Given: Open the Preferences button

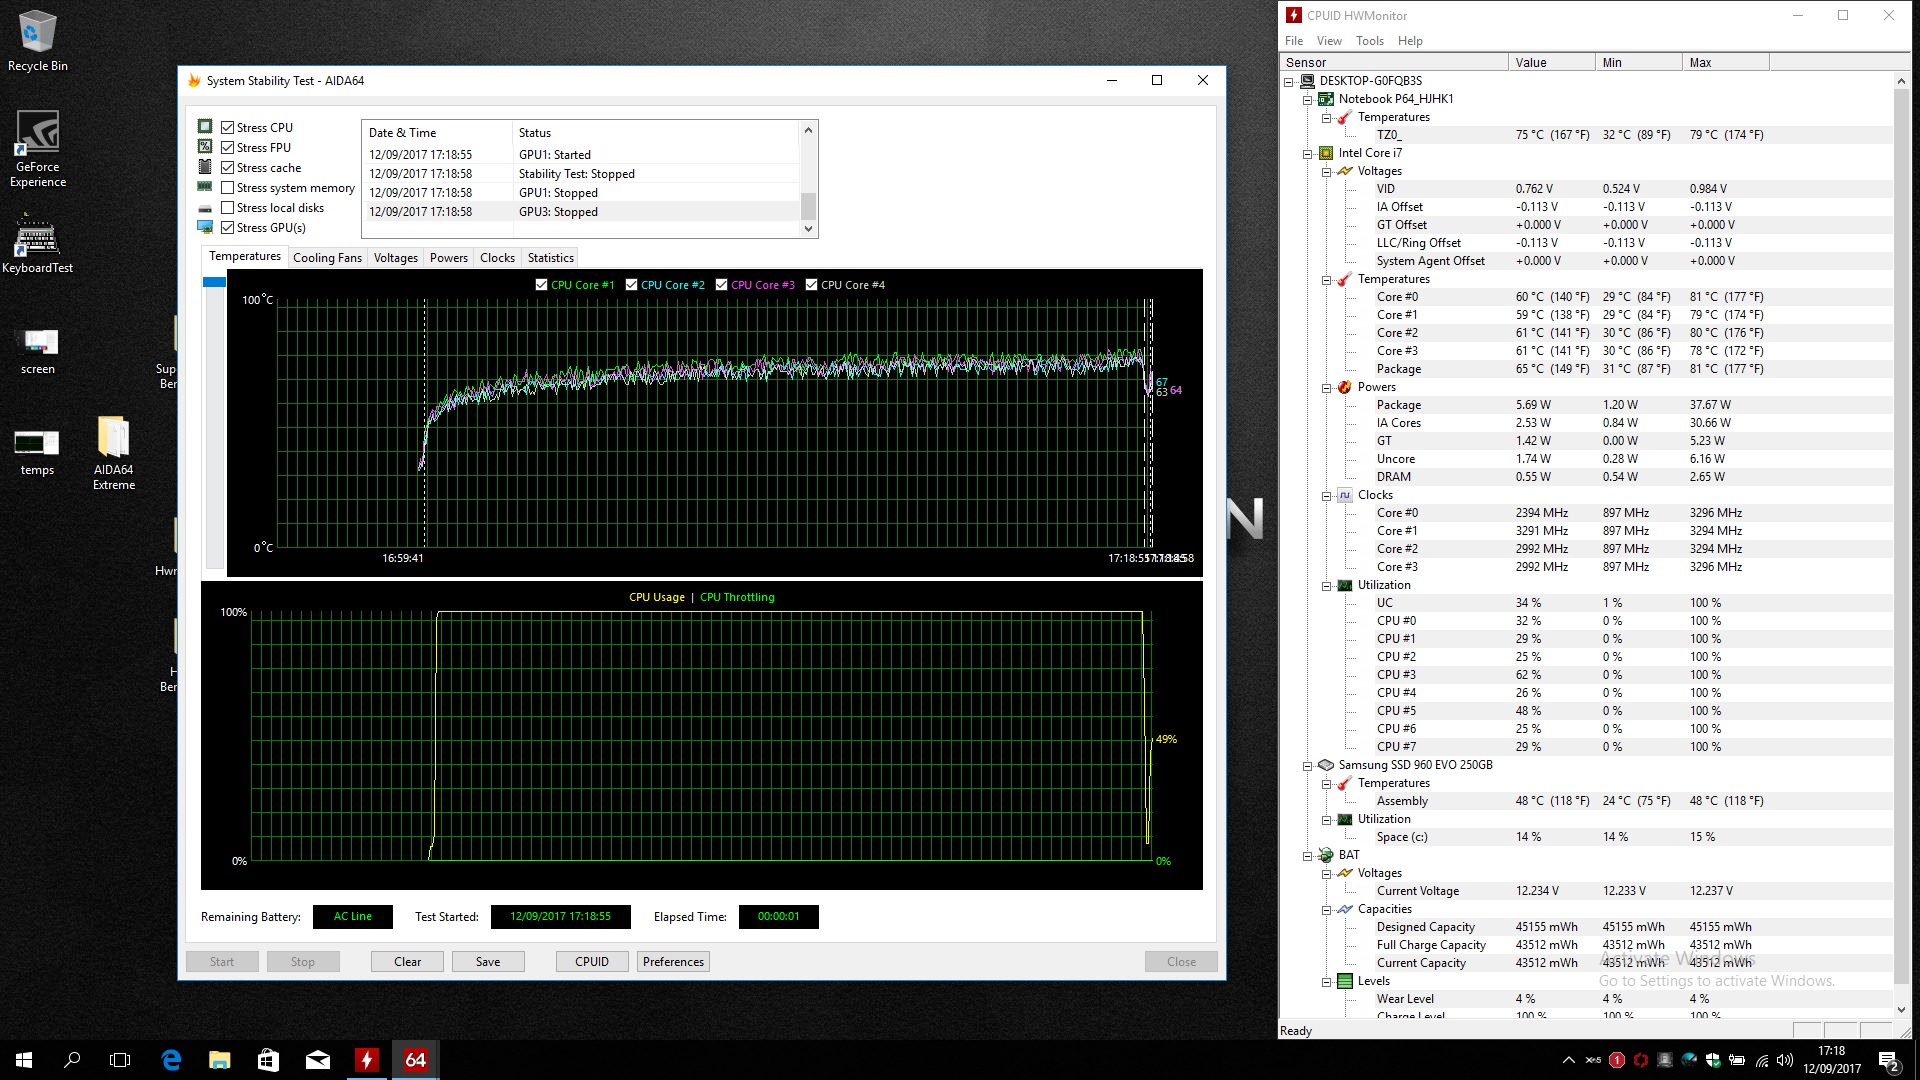Looking at the screenshot, I should (x=673, y=961).
